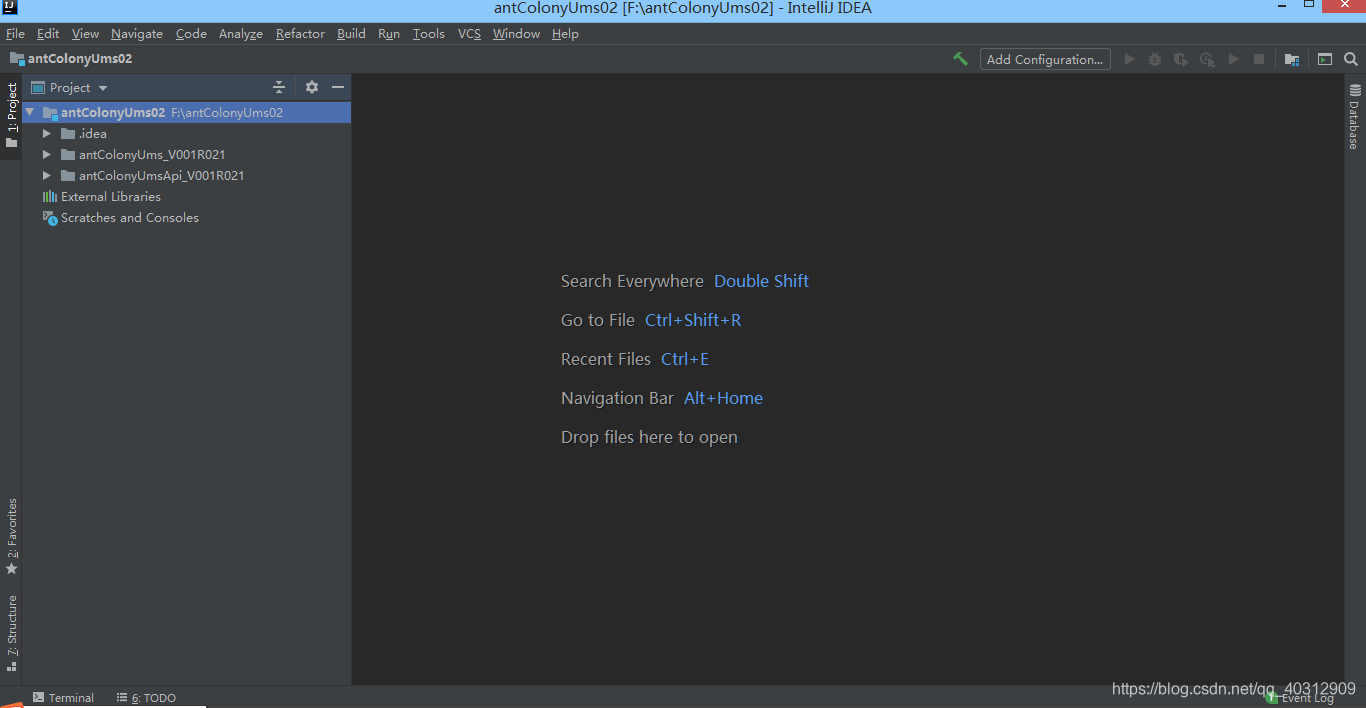Select antColonyUms_V001R021 tree row
The image size is (1366, 708).
186,155
